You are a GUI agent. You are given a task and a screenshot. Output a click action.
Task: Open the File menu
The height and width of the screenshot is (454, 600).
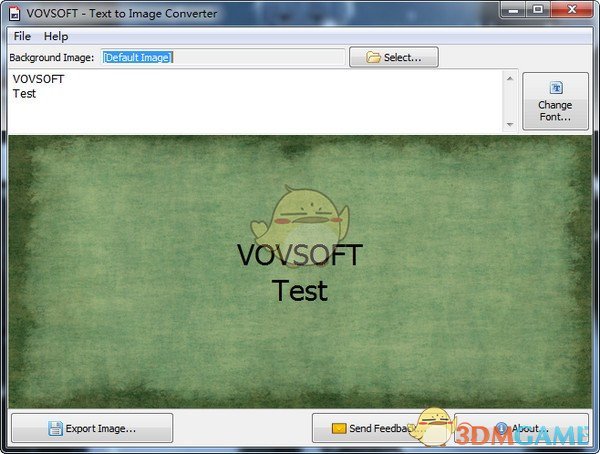pos(22,36)
